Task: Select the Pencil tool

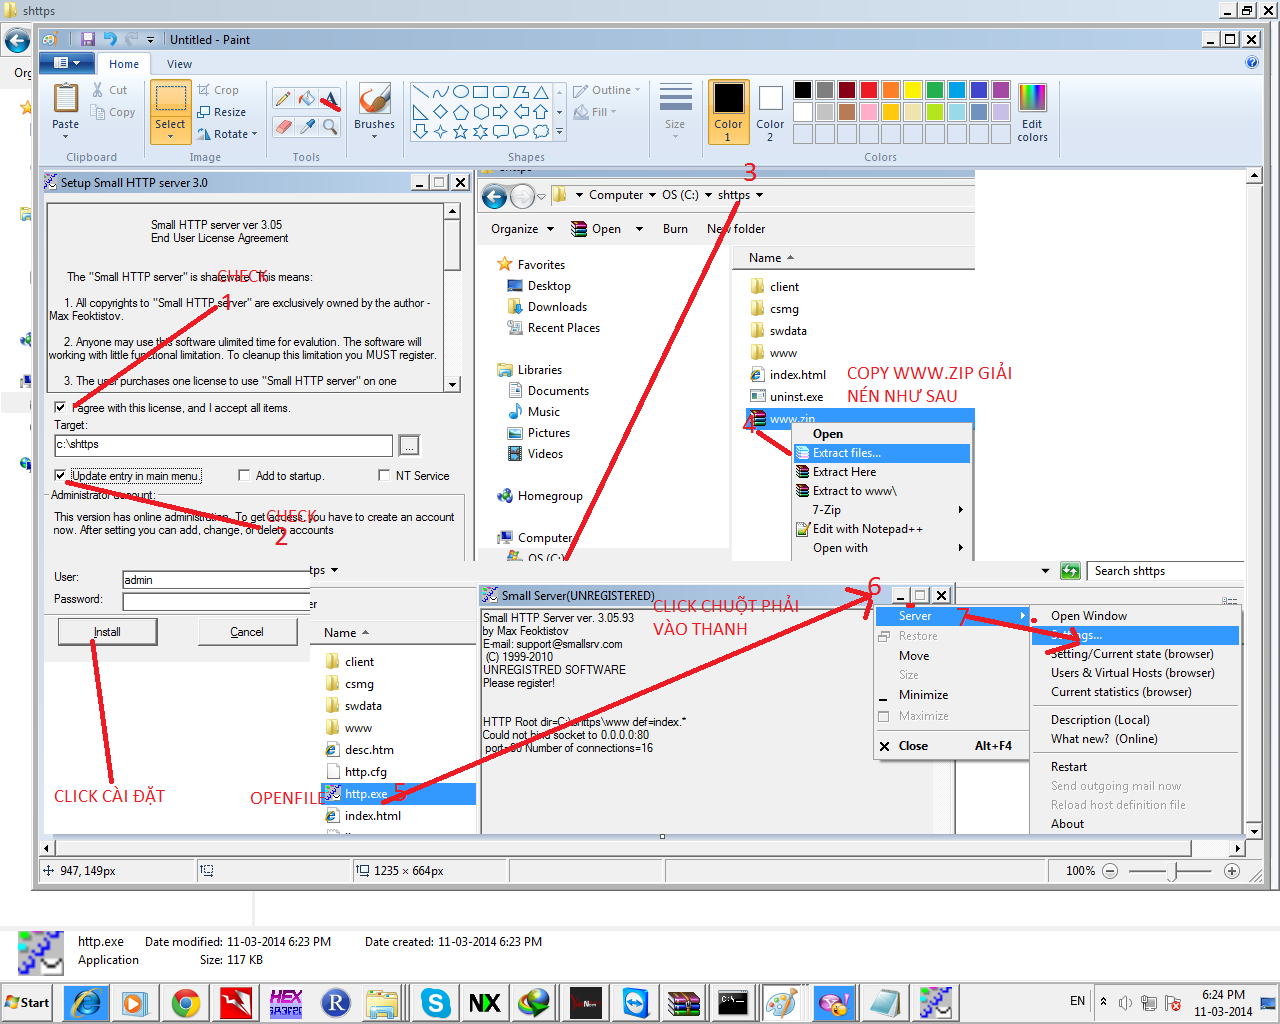Action: (283, 98)
